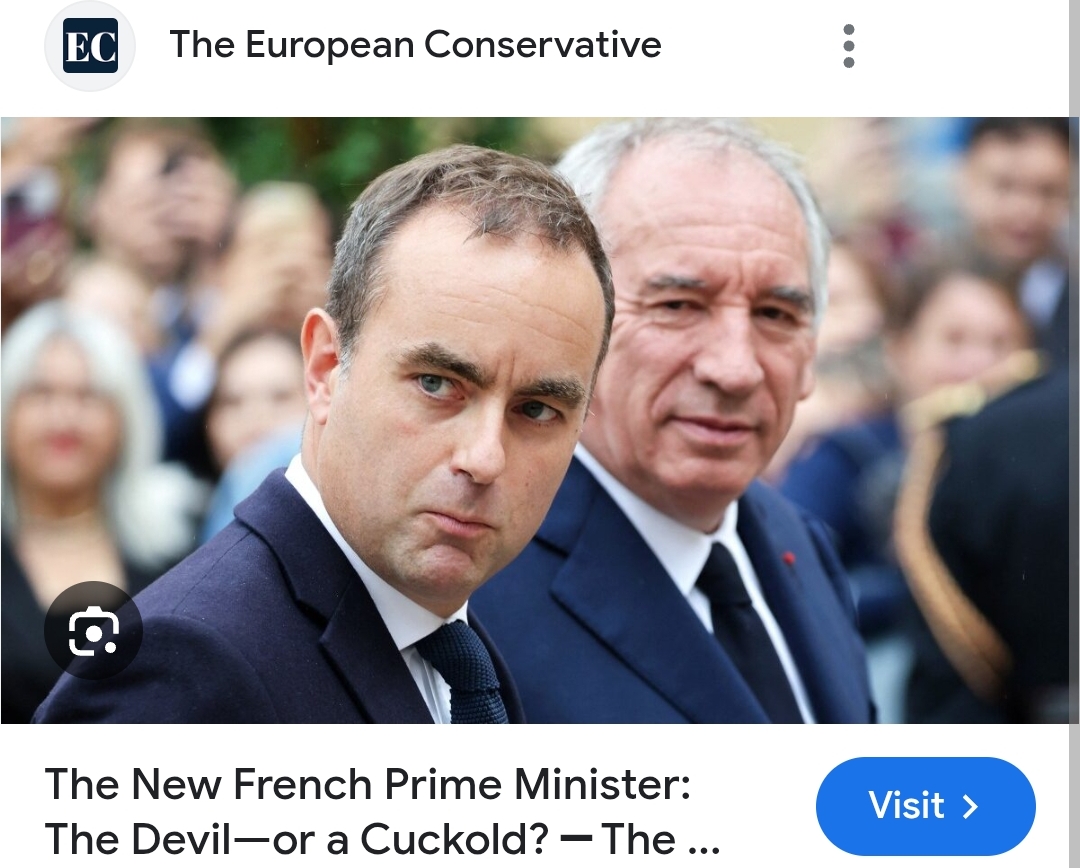Open The European Conservative source name

click(415, 45)
